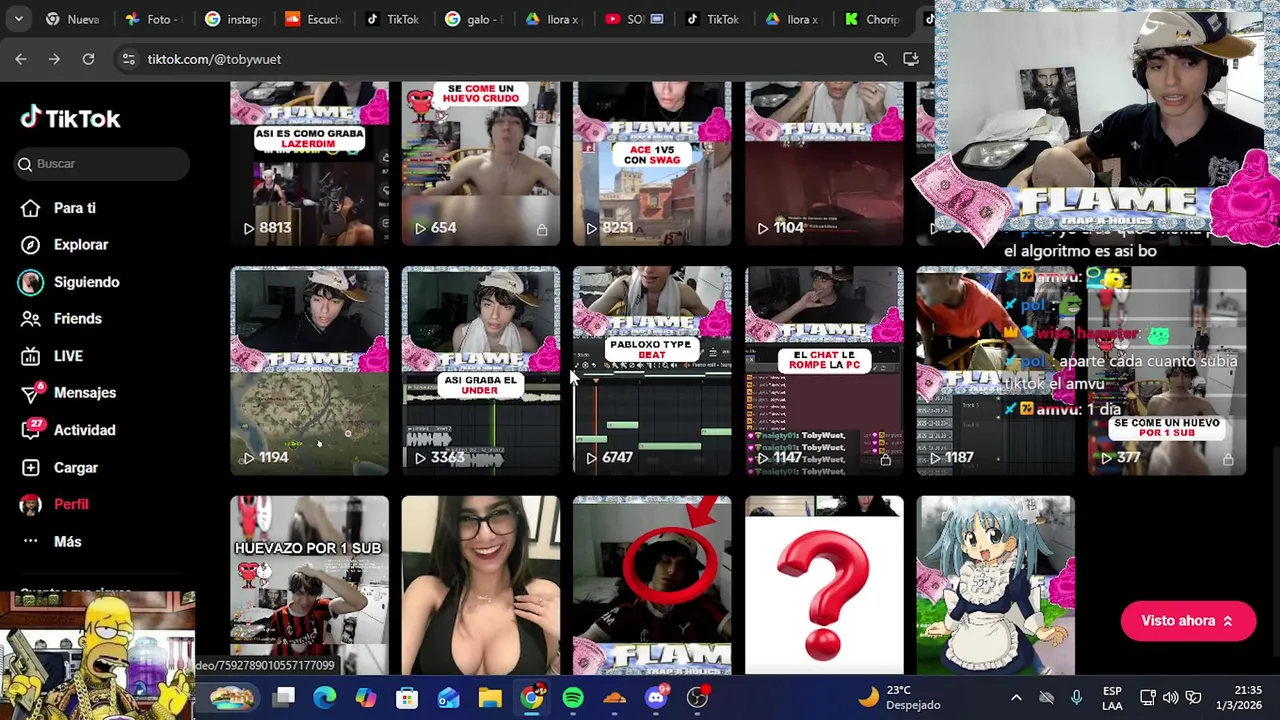
Task: Click the address bar URL tiktok.com/@tobywuet
Action: coord(214,59)
